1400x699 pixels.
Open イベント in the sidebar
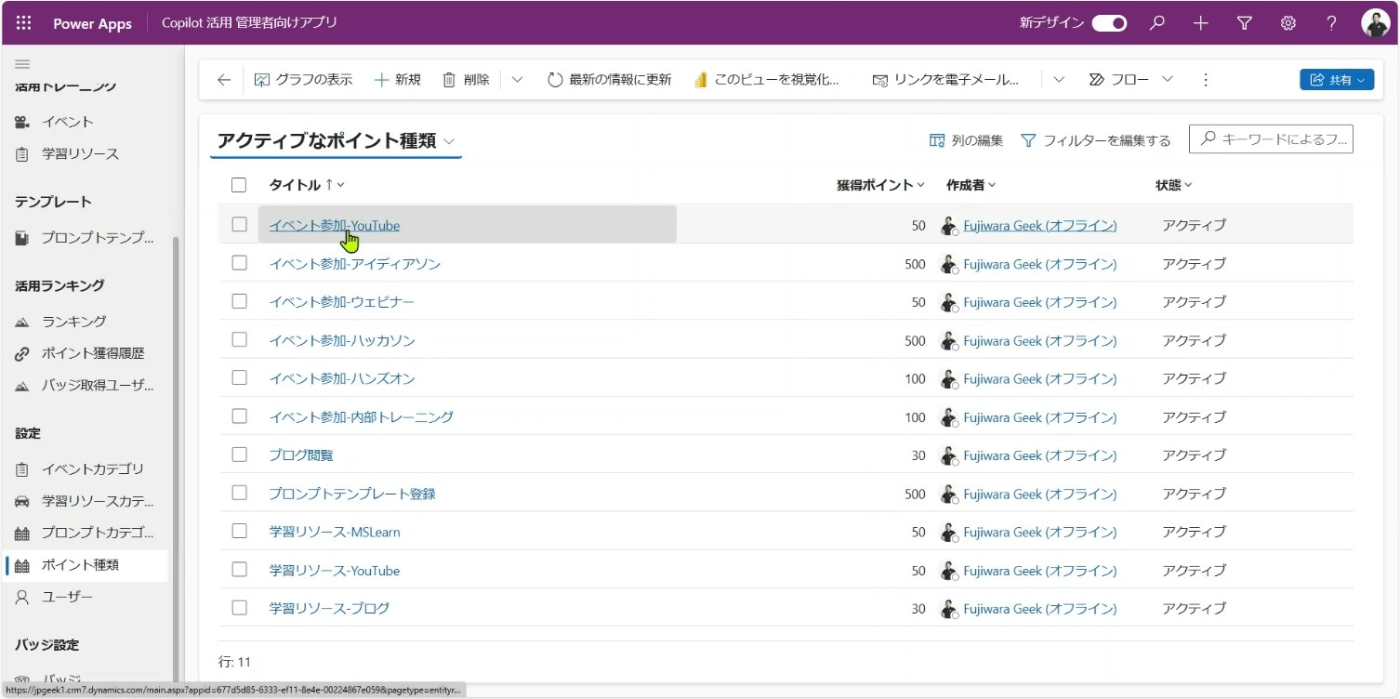click(68, 122)
